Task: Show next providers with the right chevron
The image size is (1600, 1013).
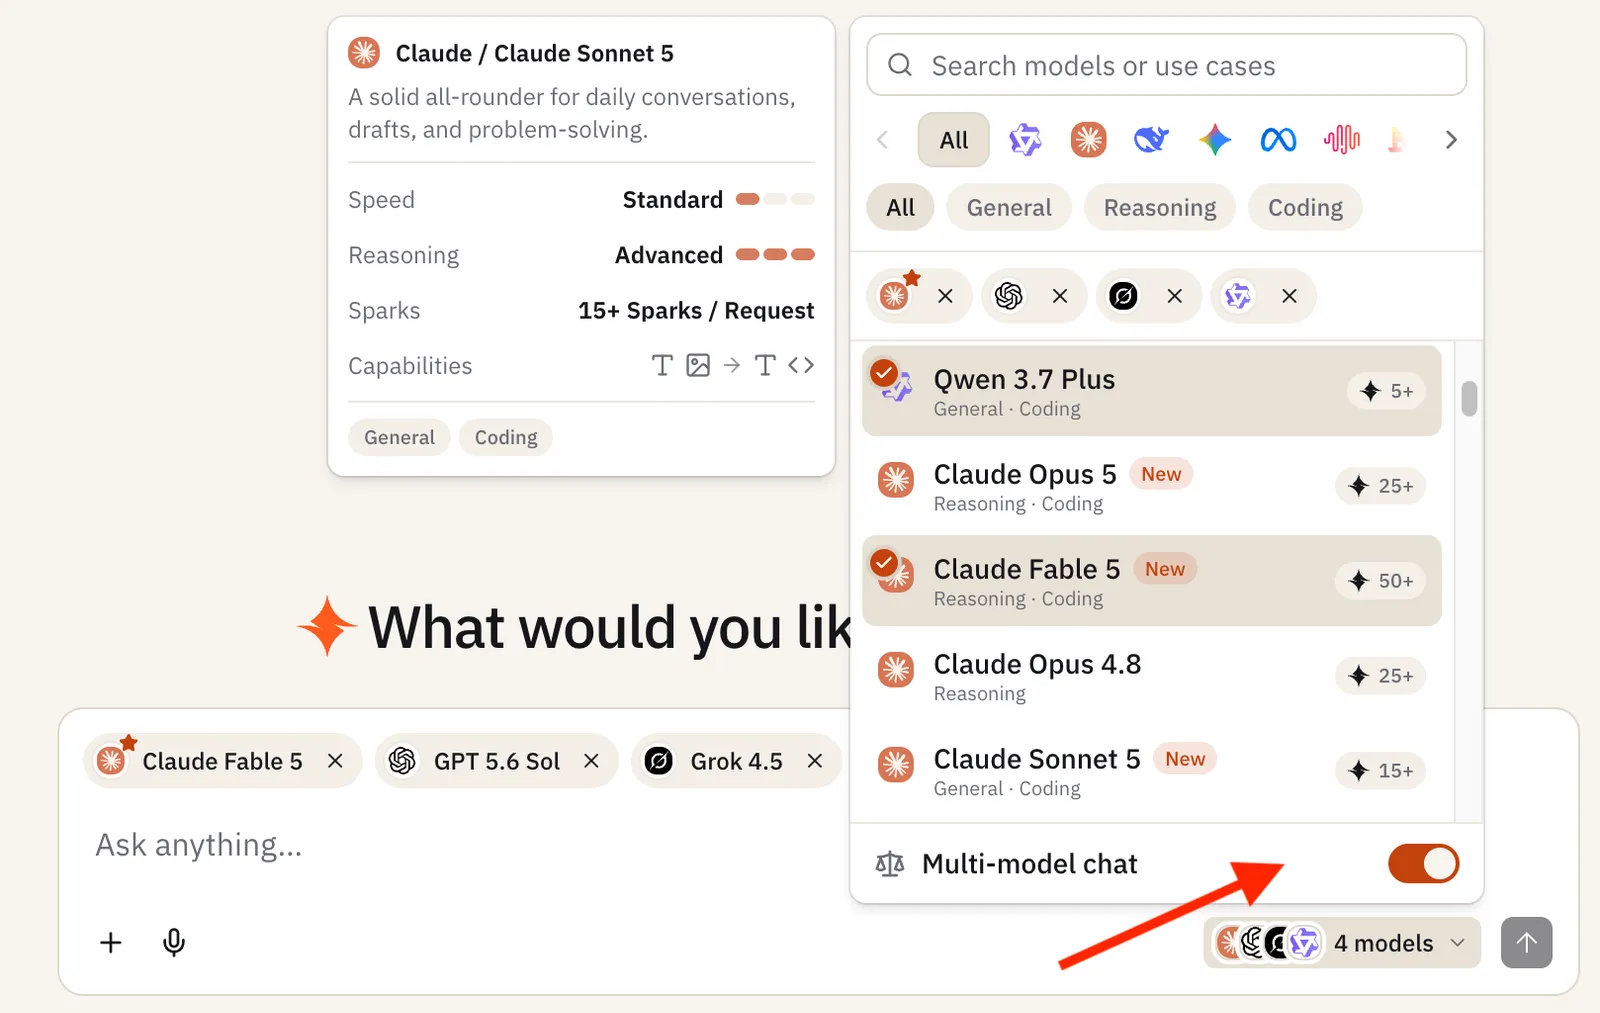Action: (1451, 140)
